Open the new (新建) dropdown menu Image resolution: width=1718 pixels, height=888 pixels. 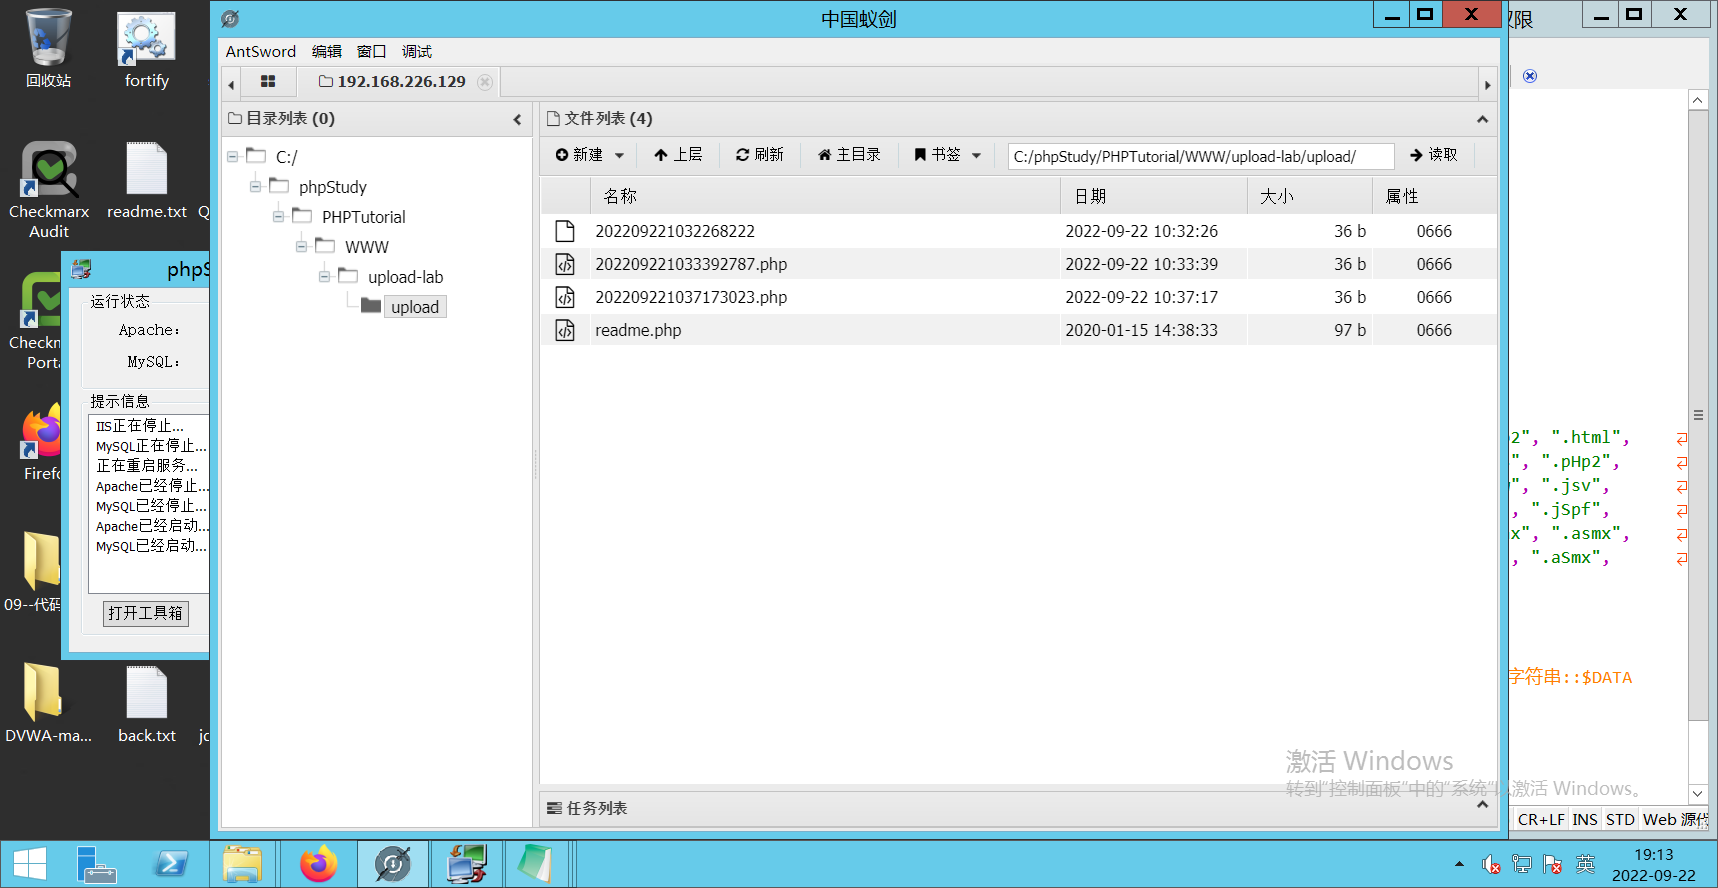[589, 155]
